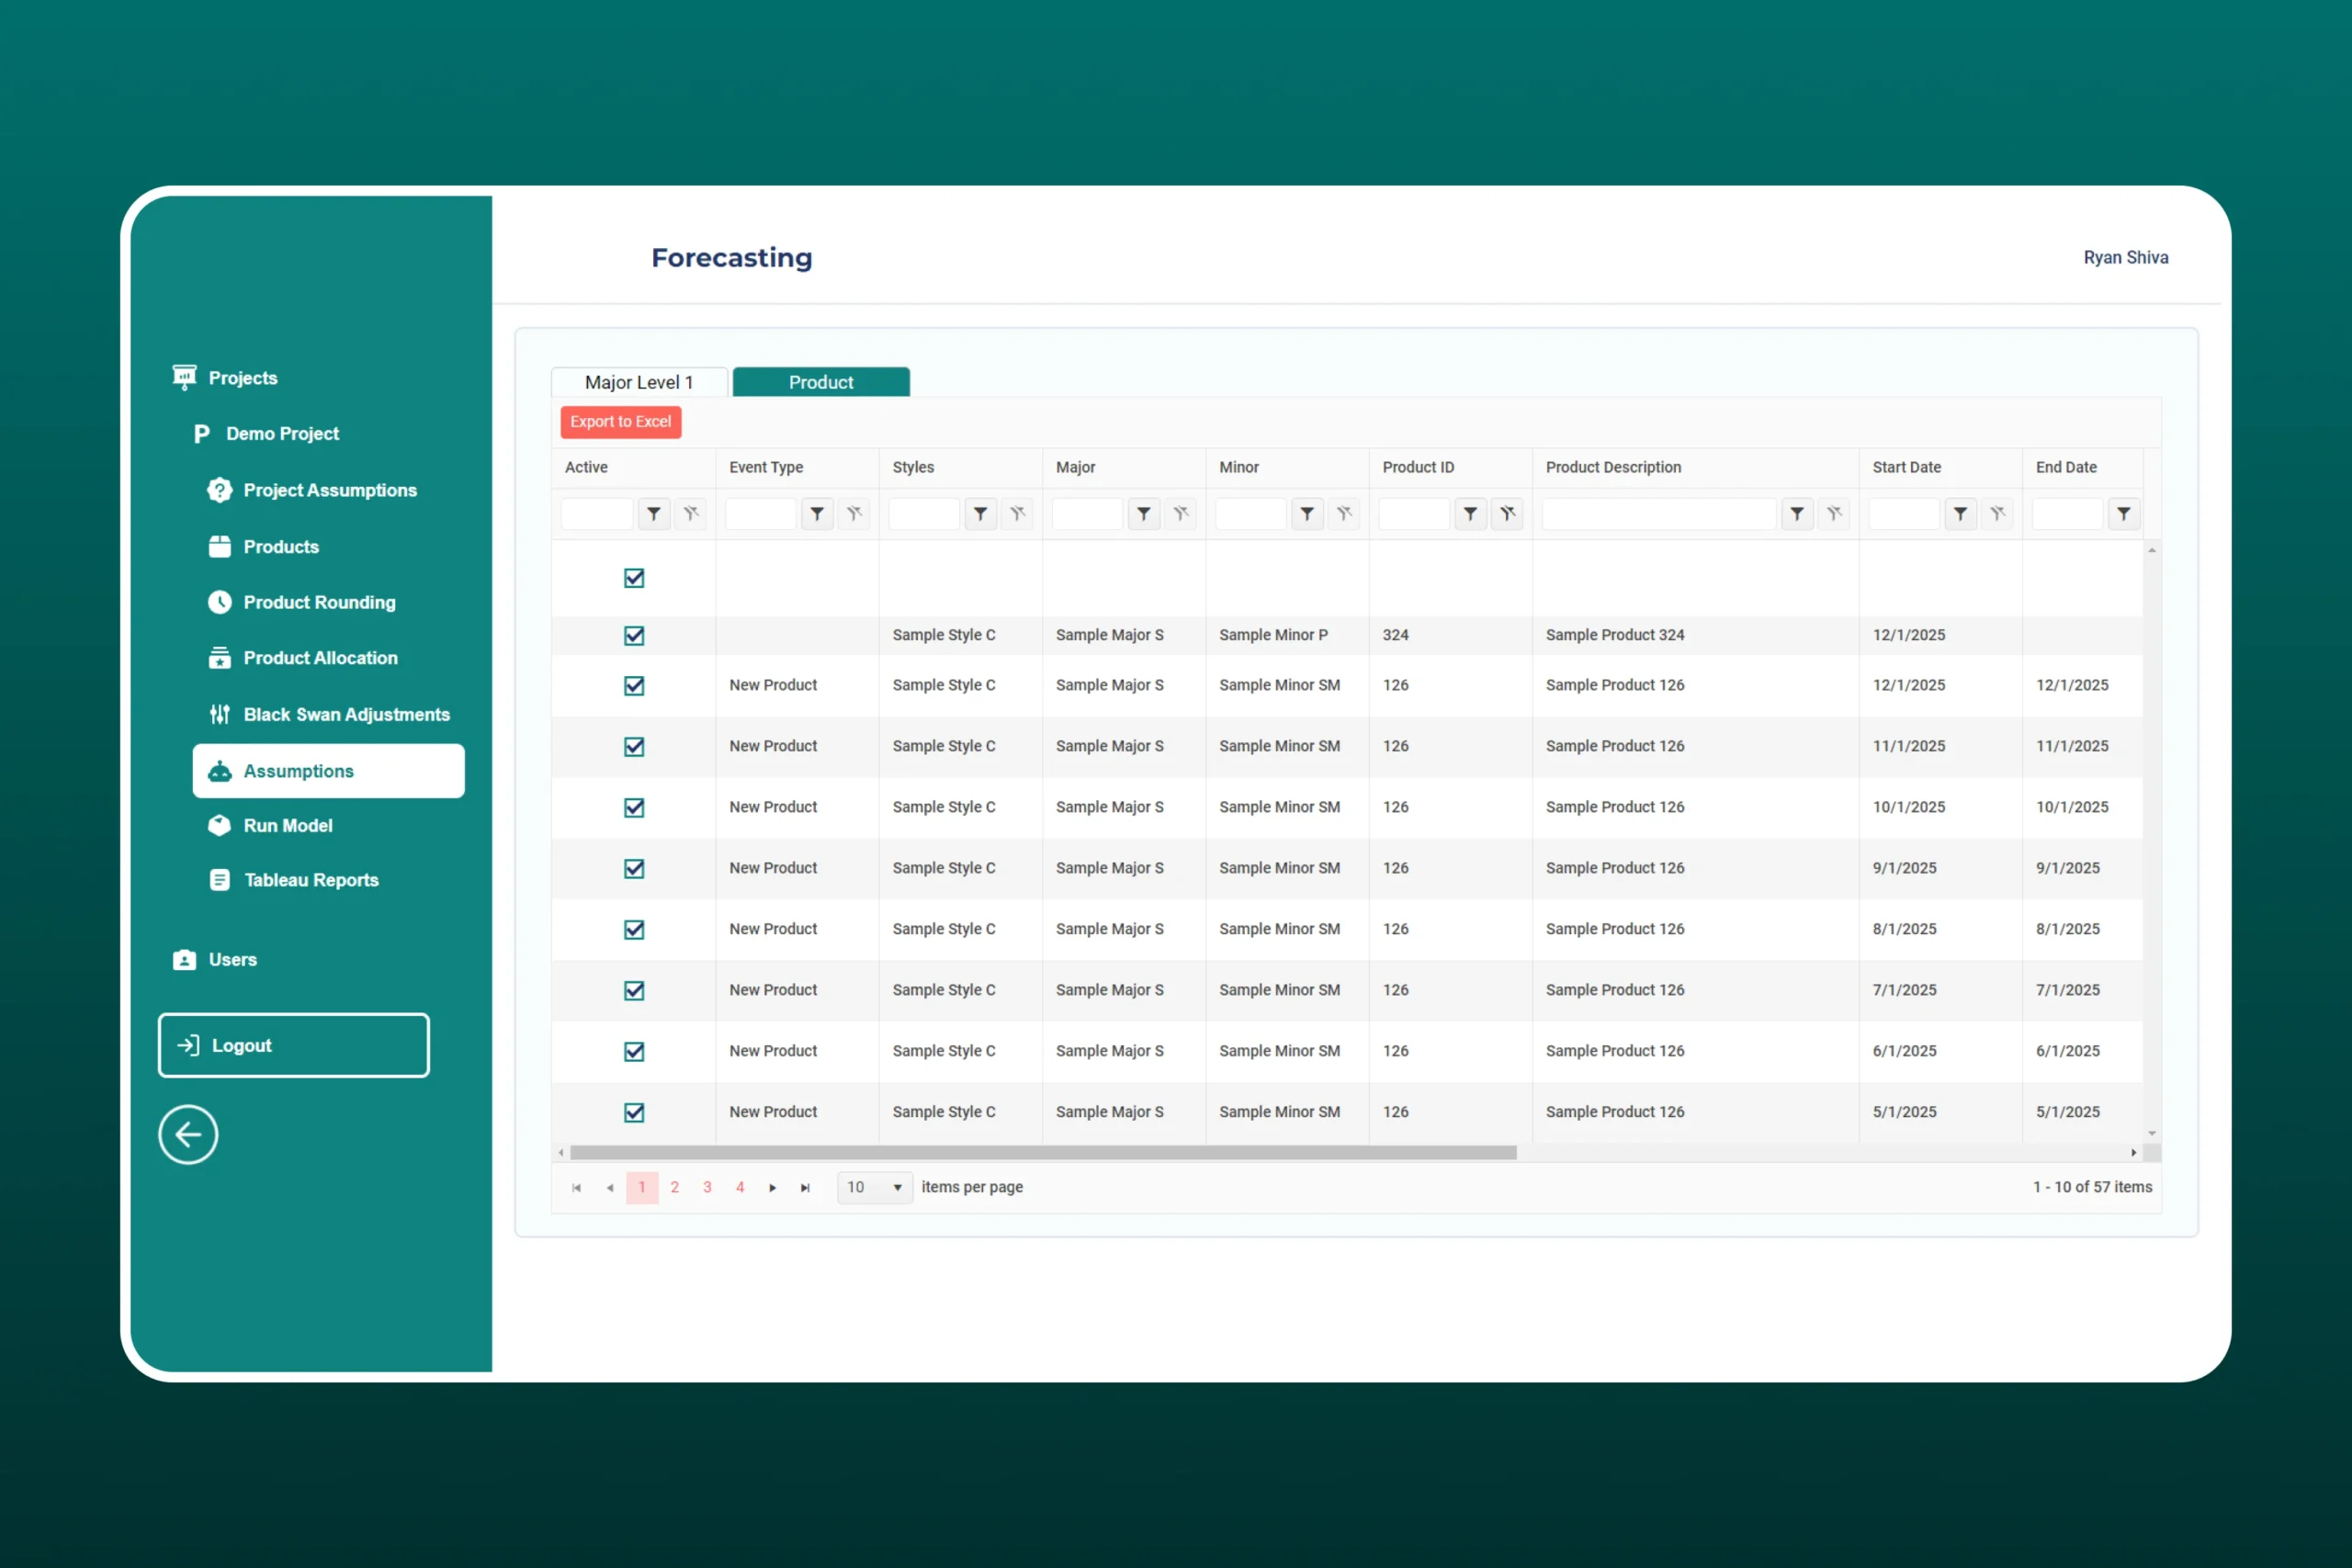Jump to the last page of results
Image resolution: width=2352 pixels, height=1568 pixels.
(805, 1188)
